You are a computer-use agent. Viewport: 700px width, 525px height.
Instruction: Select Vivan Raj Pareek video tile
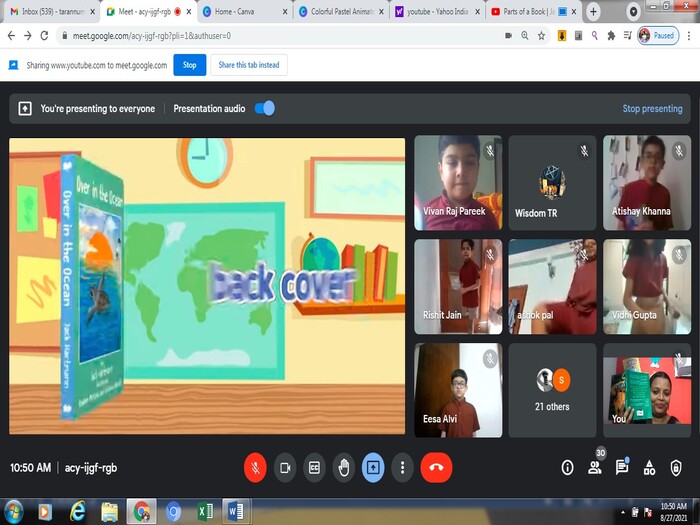(458, 183)
